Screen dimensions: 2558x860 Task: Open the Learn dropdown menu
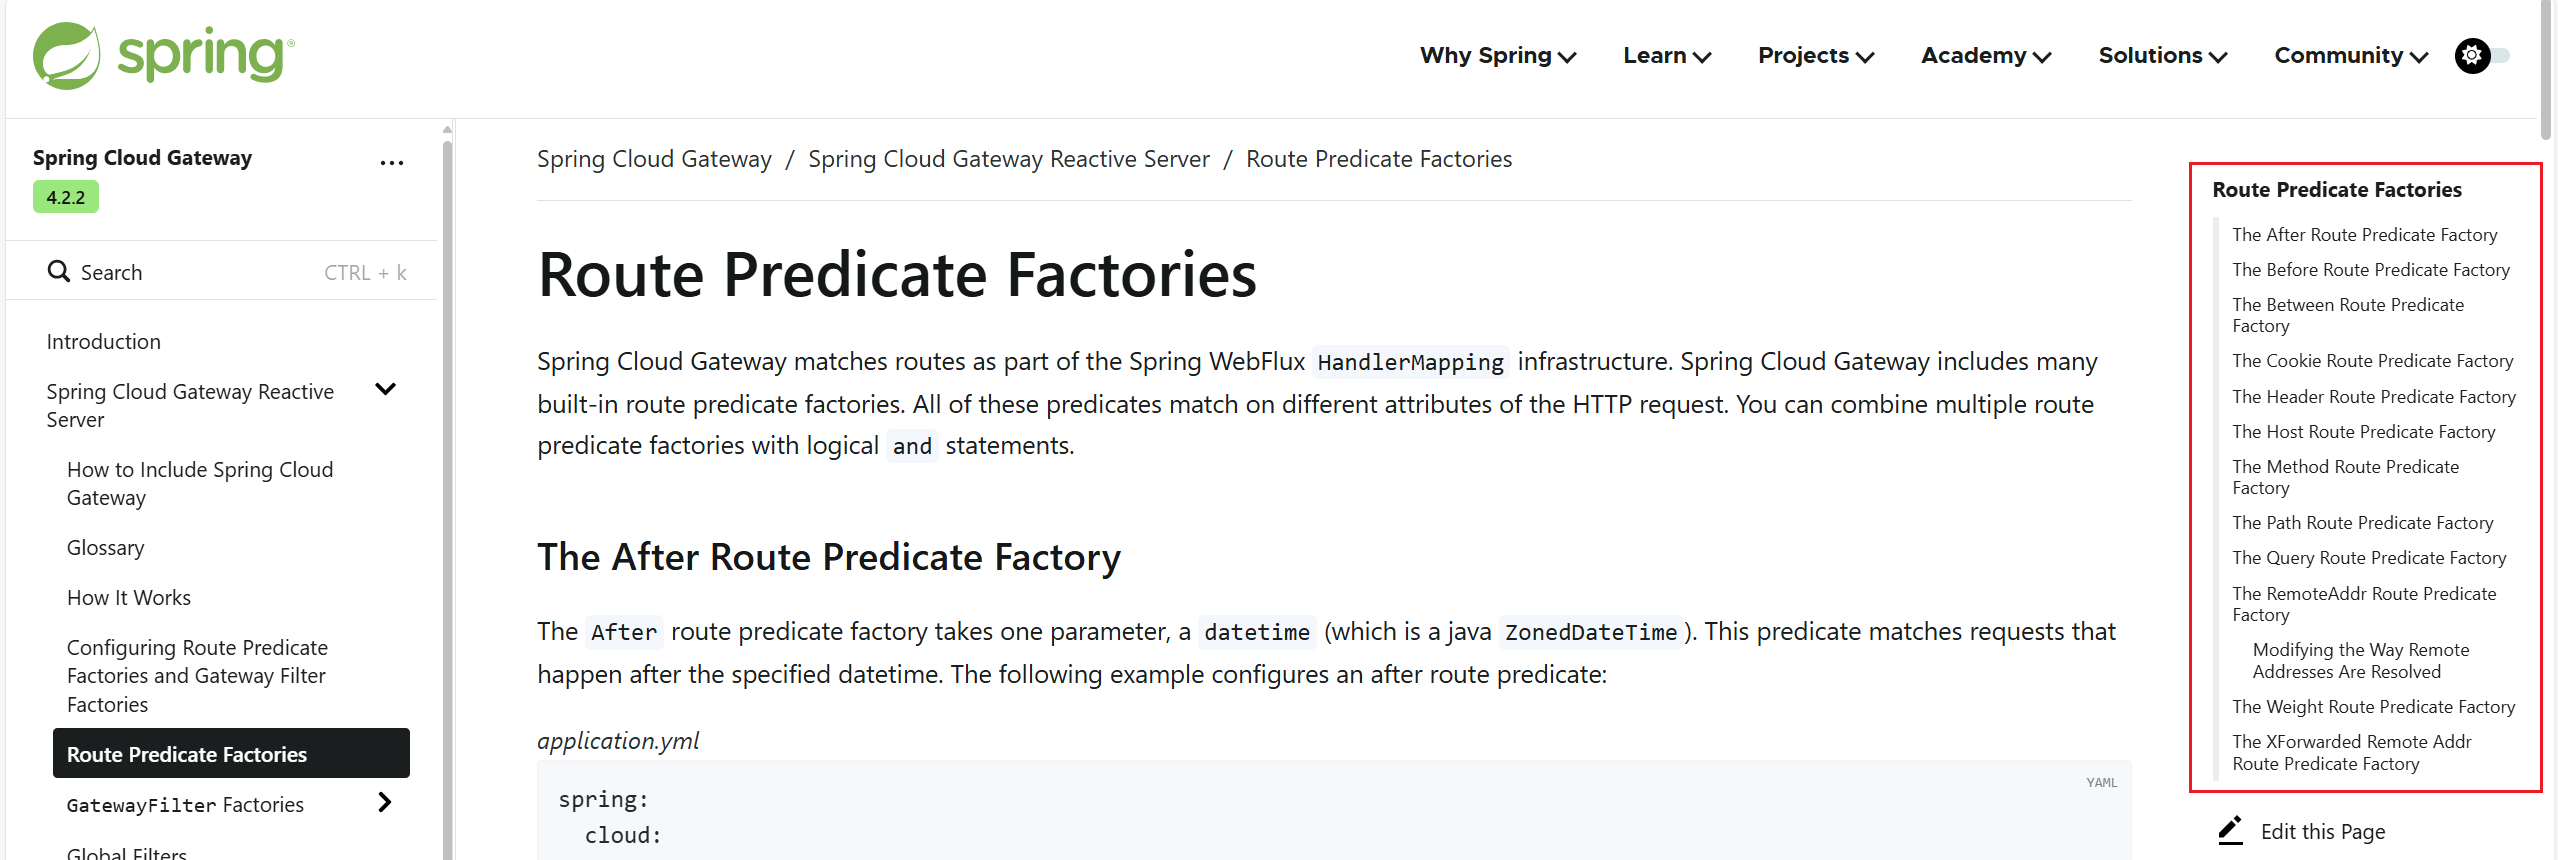[1667, 56]
